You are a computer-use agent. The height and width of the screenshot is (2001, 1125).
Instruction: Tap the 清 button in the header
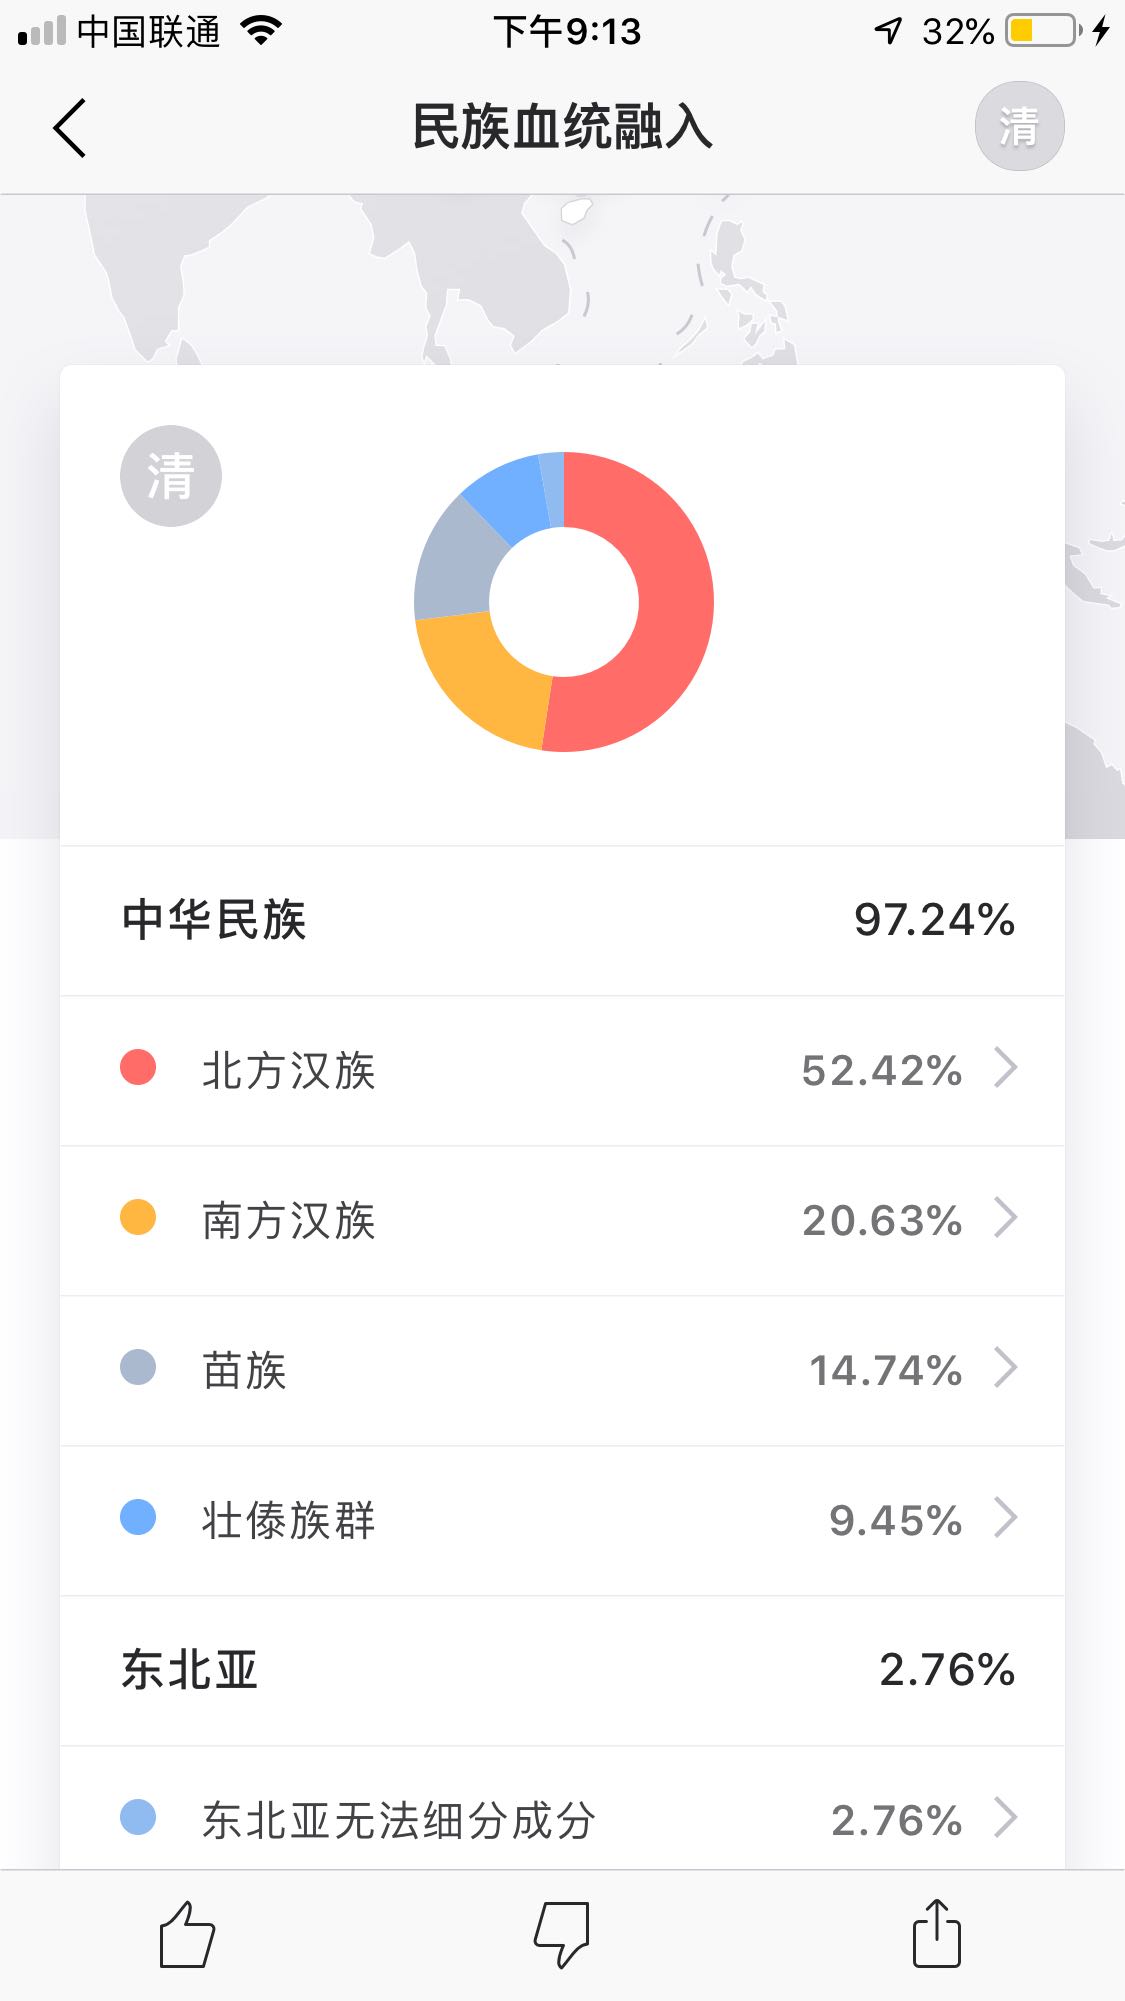pos(1019,127)
